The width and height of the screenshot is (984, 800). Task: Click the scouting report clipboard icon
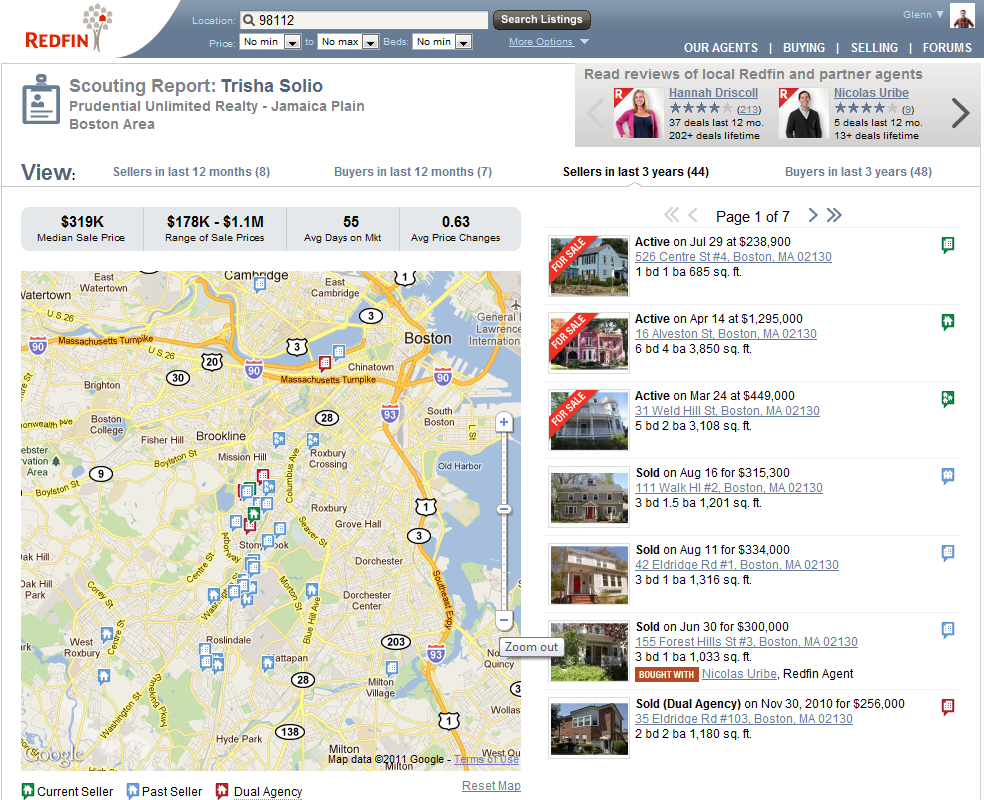point(41,99)
